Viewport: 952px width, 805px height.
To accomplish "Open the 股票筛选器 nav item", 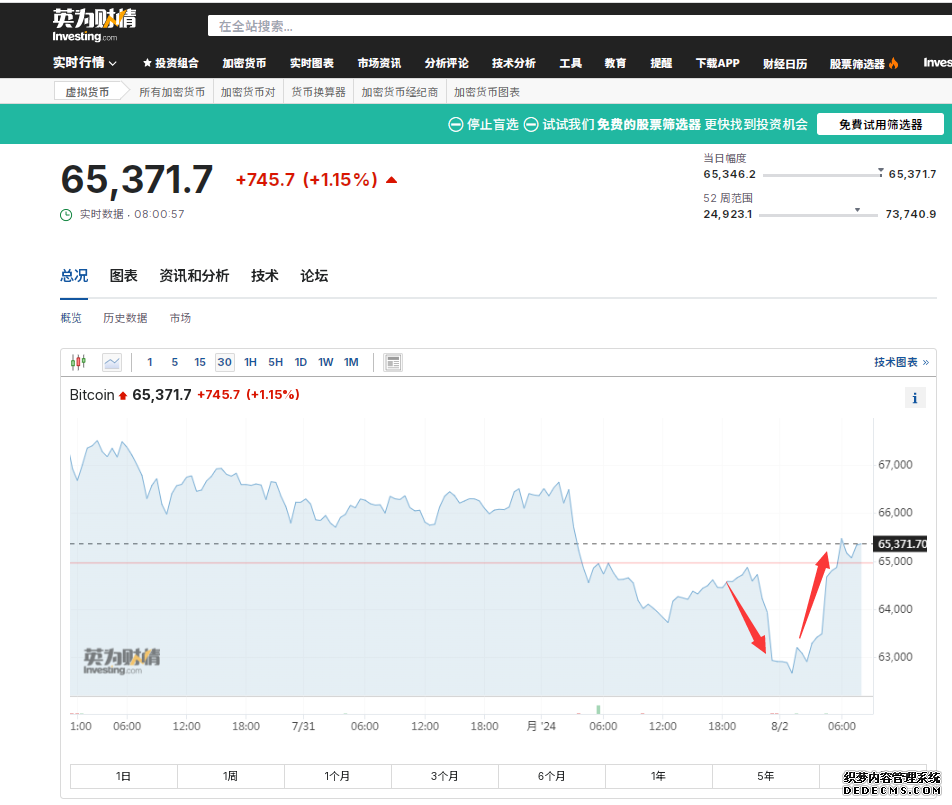I will coord(857,64).
